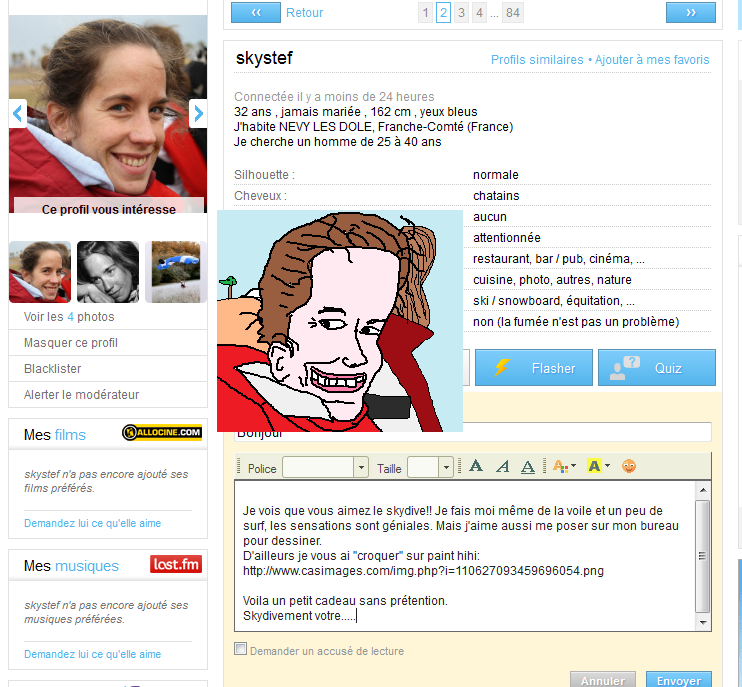The image size is (742, 687).
Task: Click the italic text formatting icon
Action: coord(502,466)
